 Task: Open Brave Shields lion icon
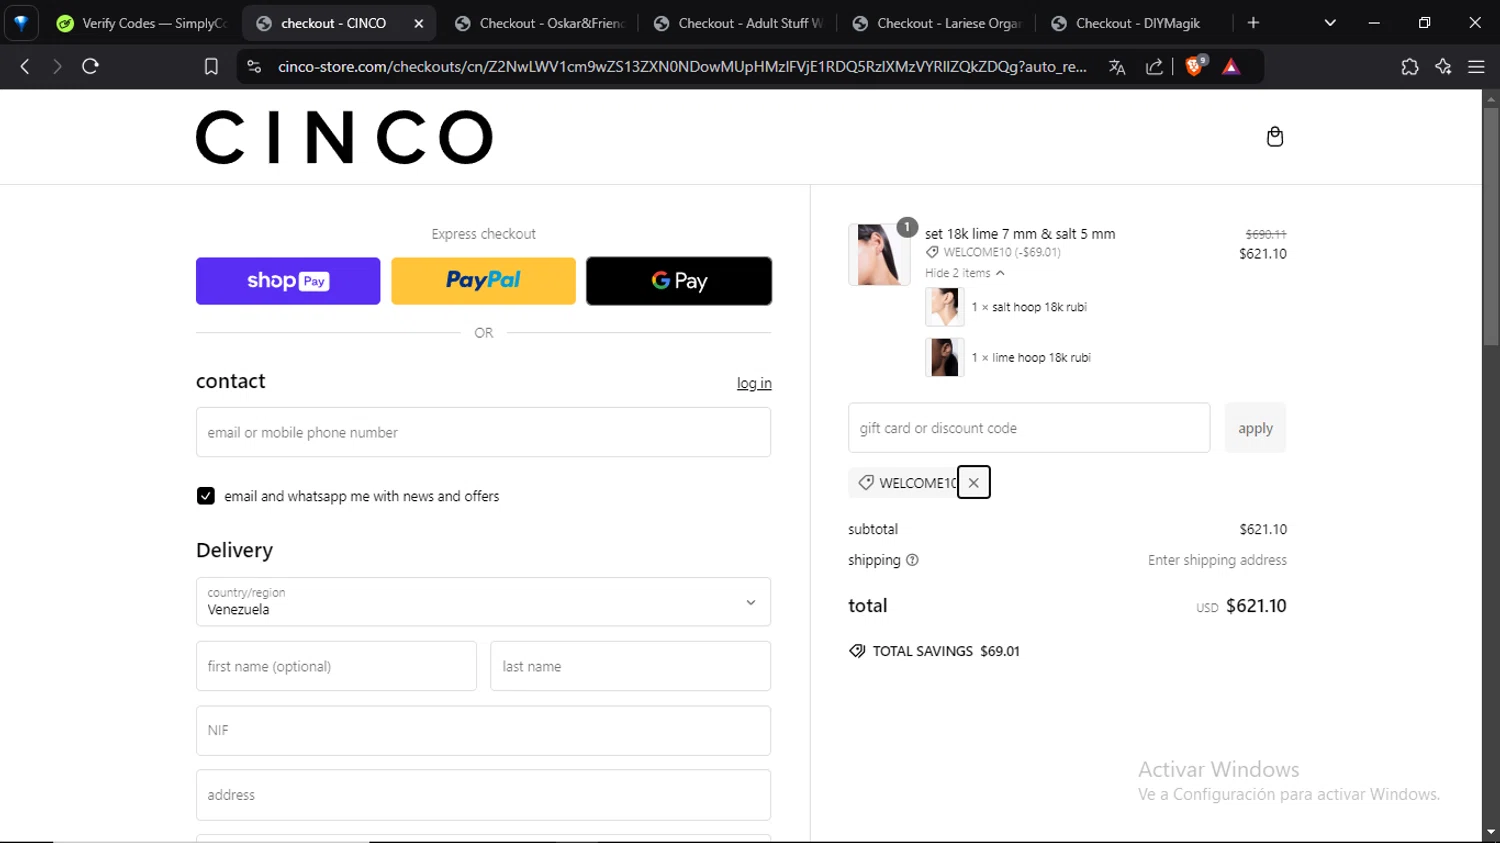tap(1194, 66)
